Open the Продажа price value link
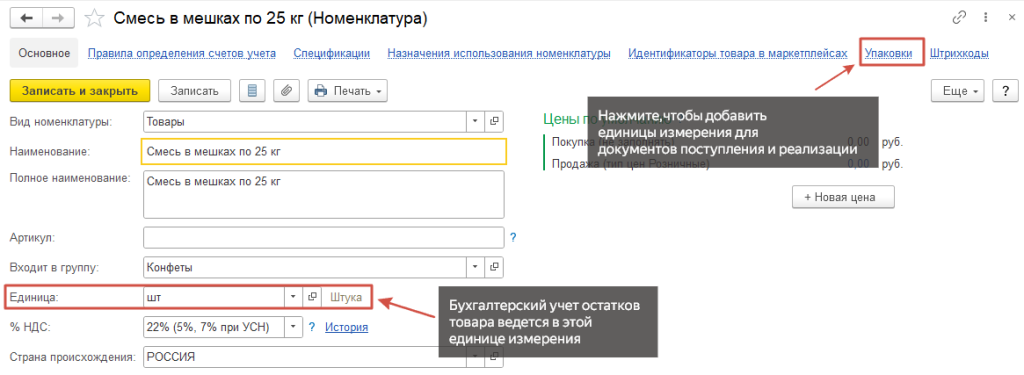 pos(858,164)
